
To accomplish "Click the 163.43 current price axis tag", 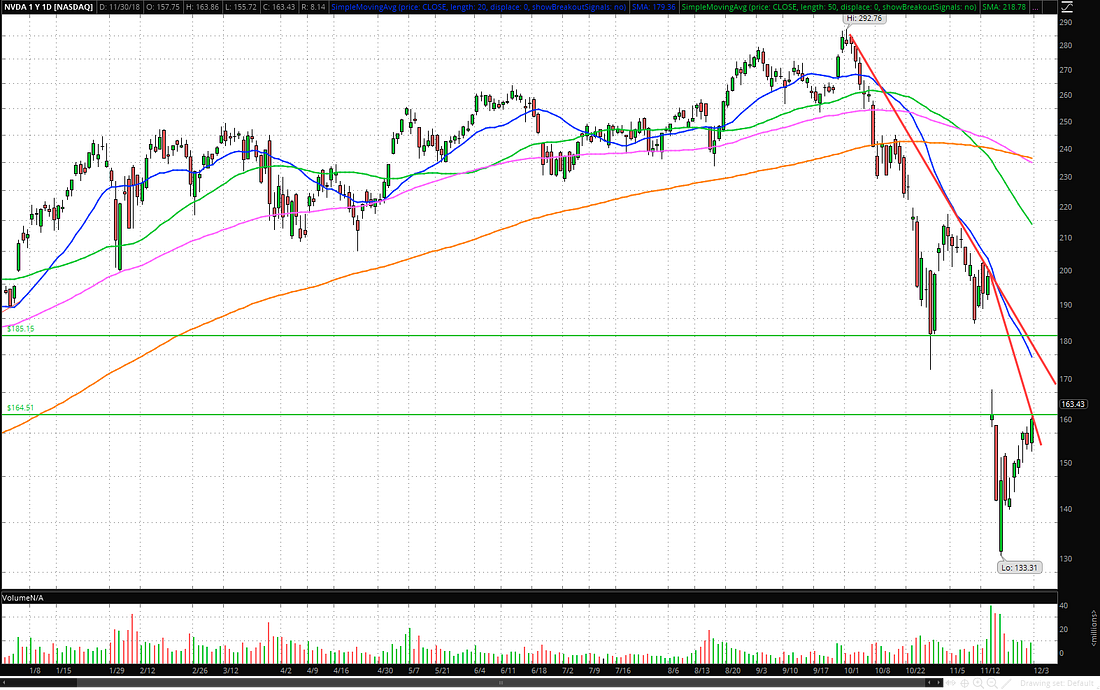I will click(x=1073, y=404).
